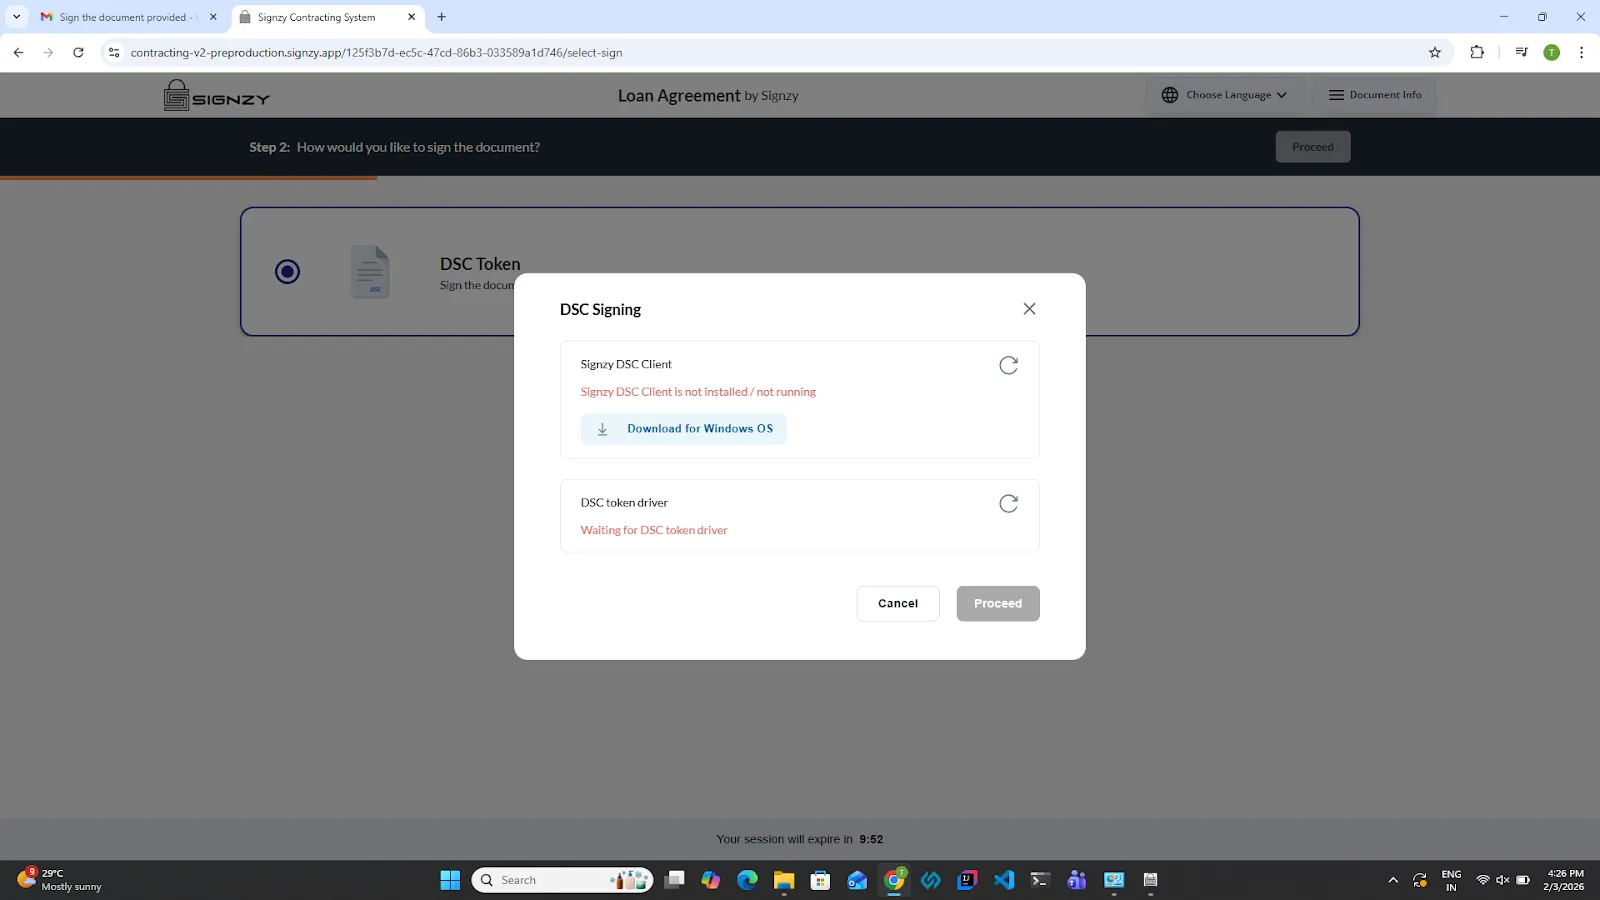Image resolution: width=1600 pixels, height=900 pixels.
Task: Click the address bar URL
Action: click(x=376, y=53)
